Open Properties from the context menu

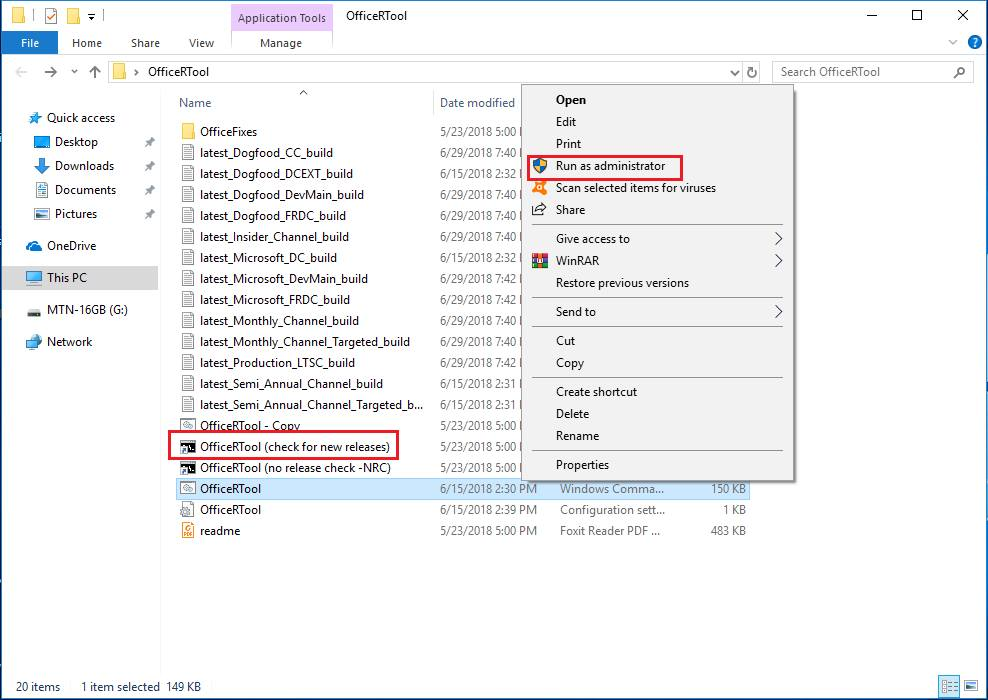tap(582, 465)
